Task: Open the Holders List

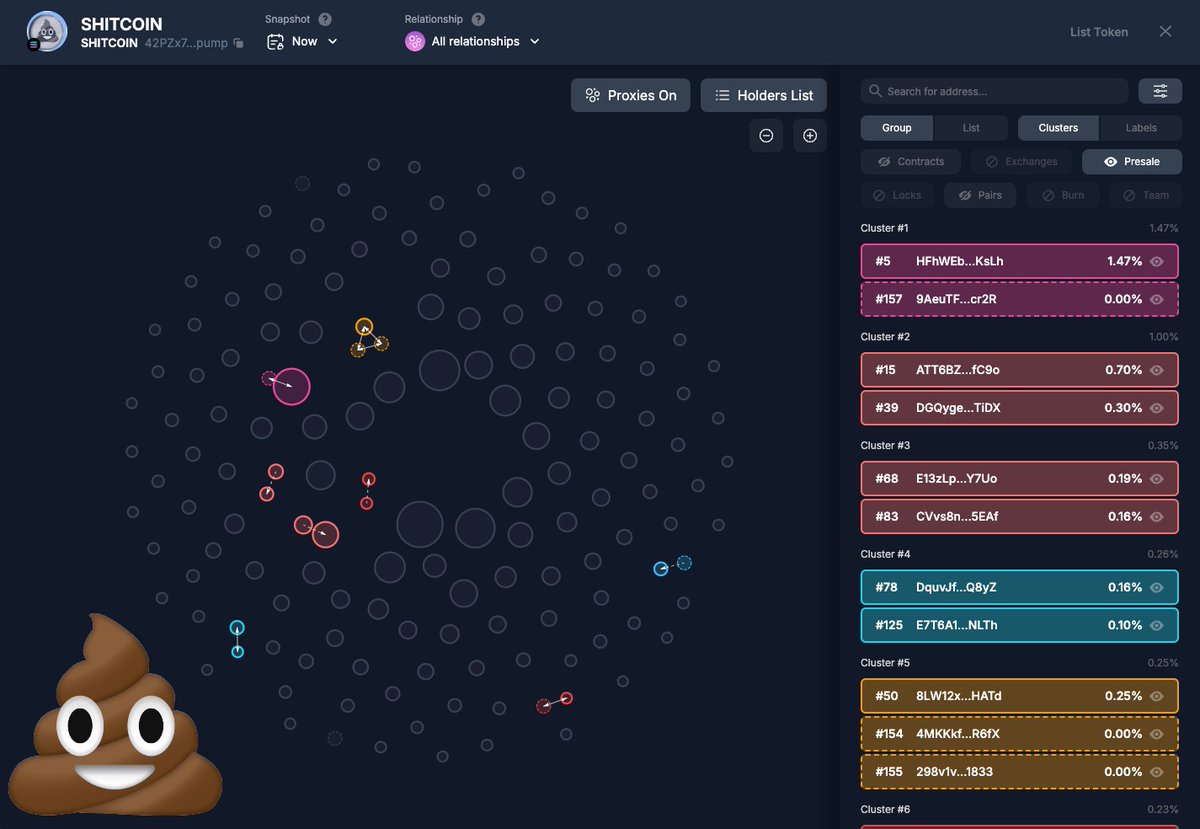Action: [x=764, y=95]
